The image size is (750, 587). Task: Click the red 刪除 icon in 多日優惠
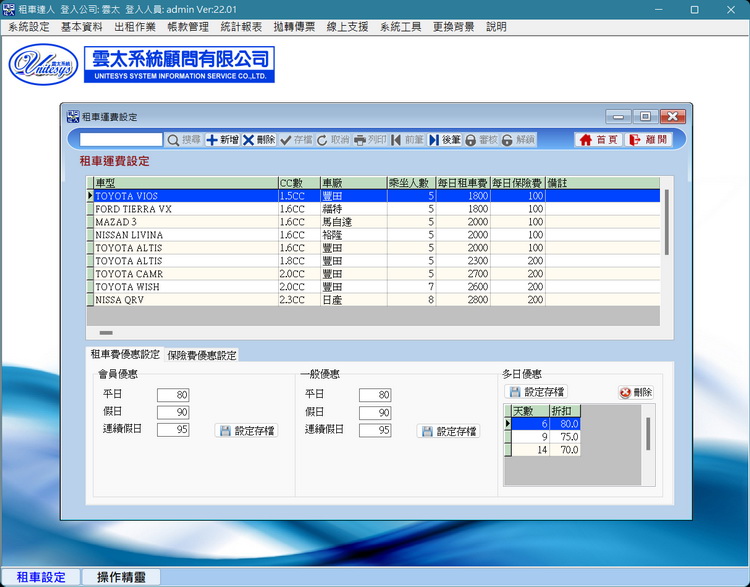coord(626,393)
